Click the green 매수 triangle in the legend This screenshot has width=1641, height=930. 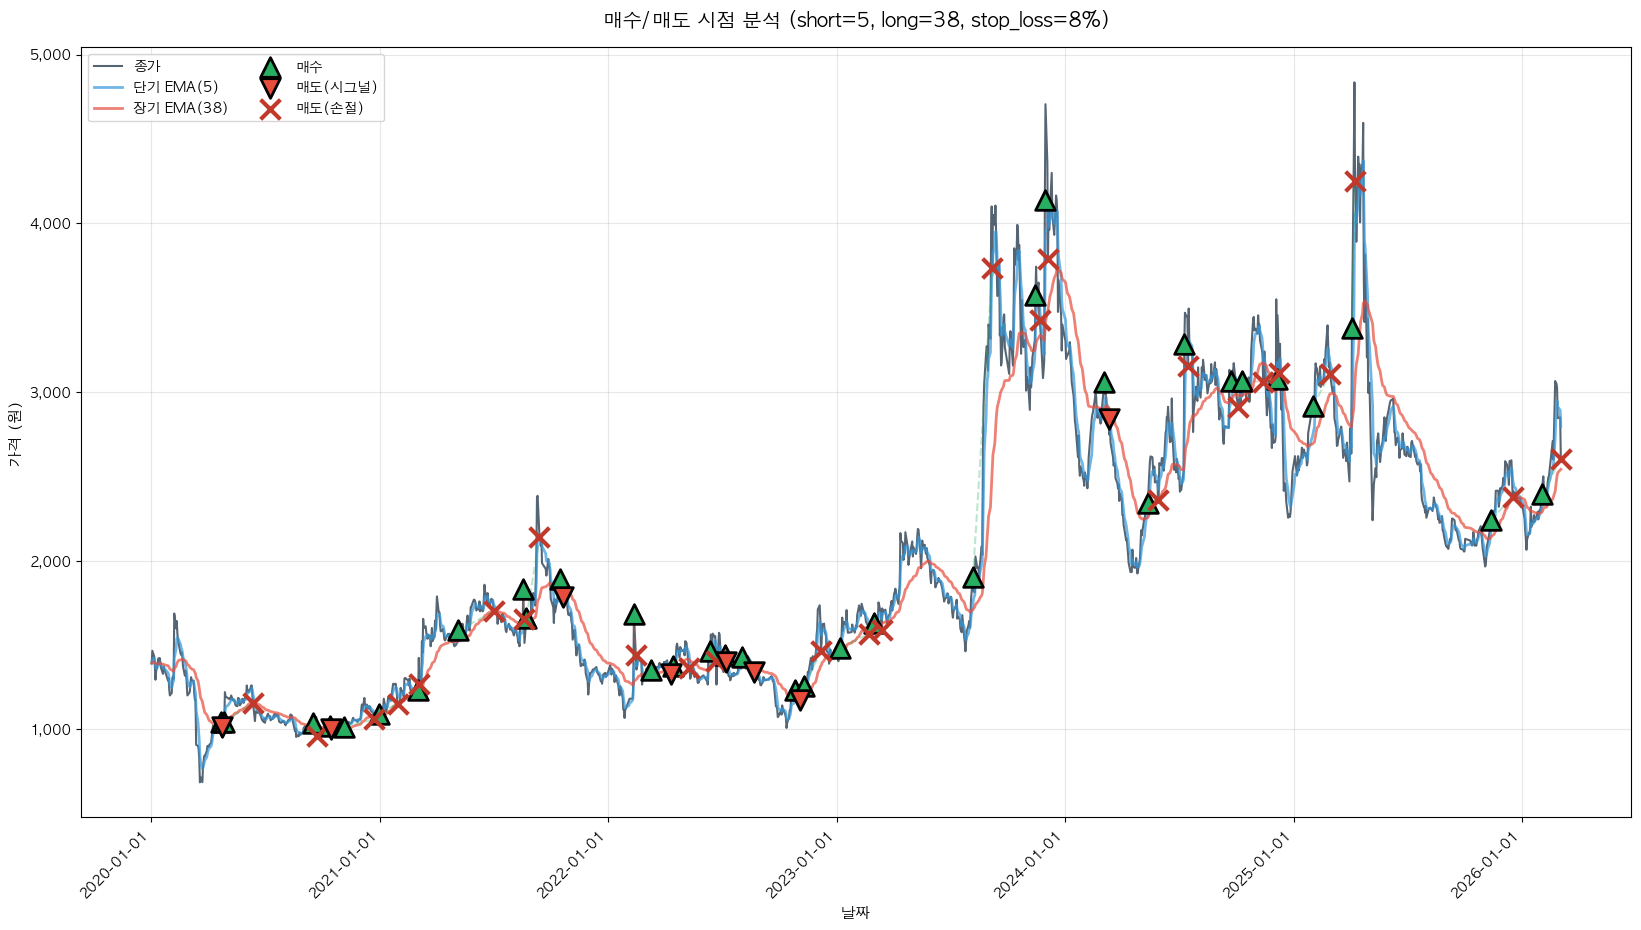click(270, 68)
